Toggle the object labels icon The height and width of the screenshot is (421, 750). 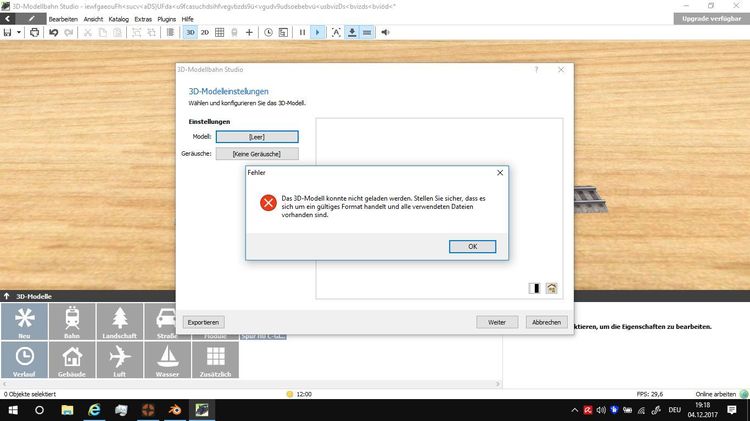(x=336, y=33)
